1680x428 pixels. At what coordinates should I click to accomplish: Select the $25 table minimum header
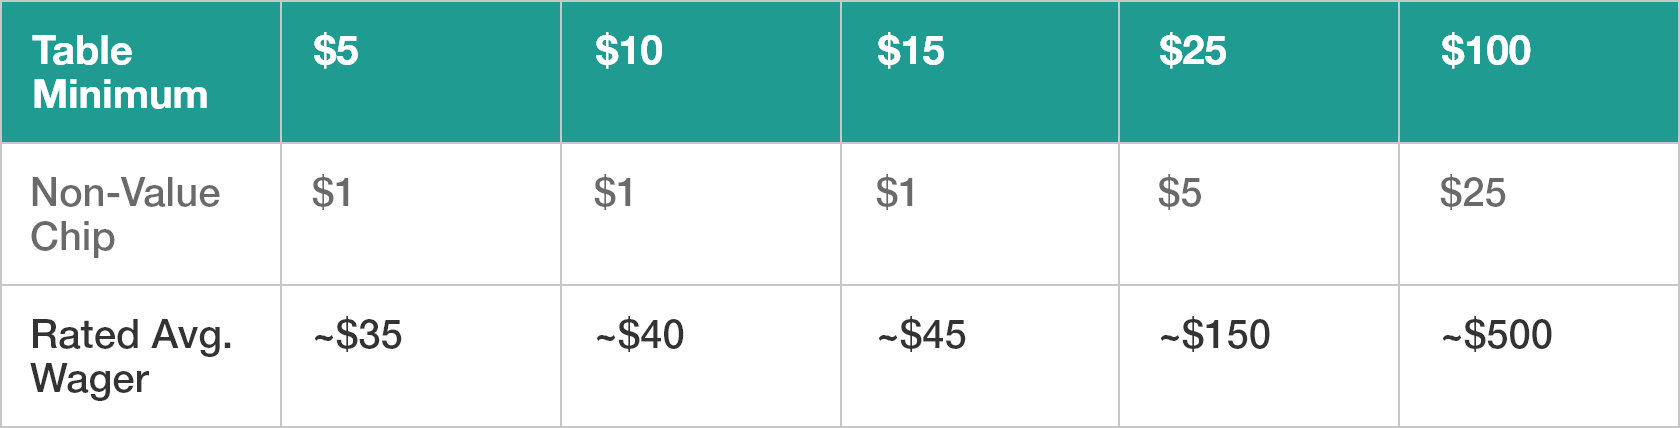tap(1259, 72)
